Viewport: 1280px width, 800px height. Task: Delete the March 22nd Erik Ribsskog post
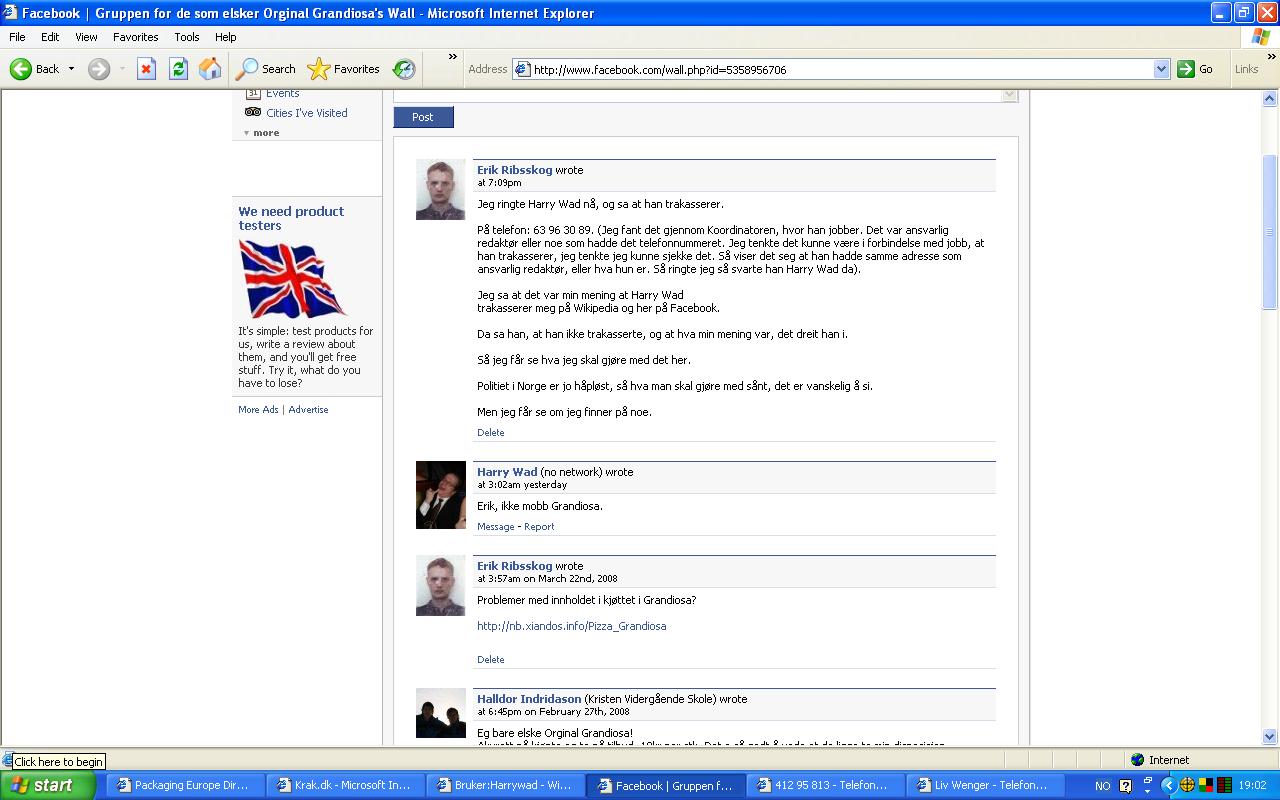pos(491,660)
